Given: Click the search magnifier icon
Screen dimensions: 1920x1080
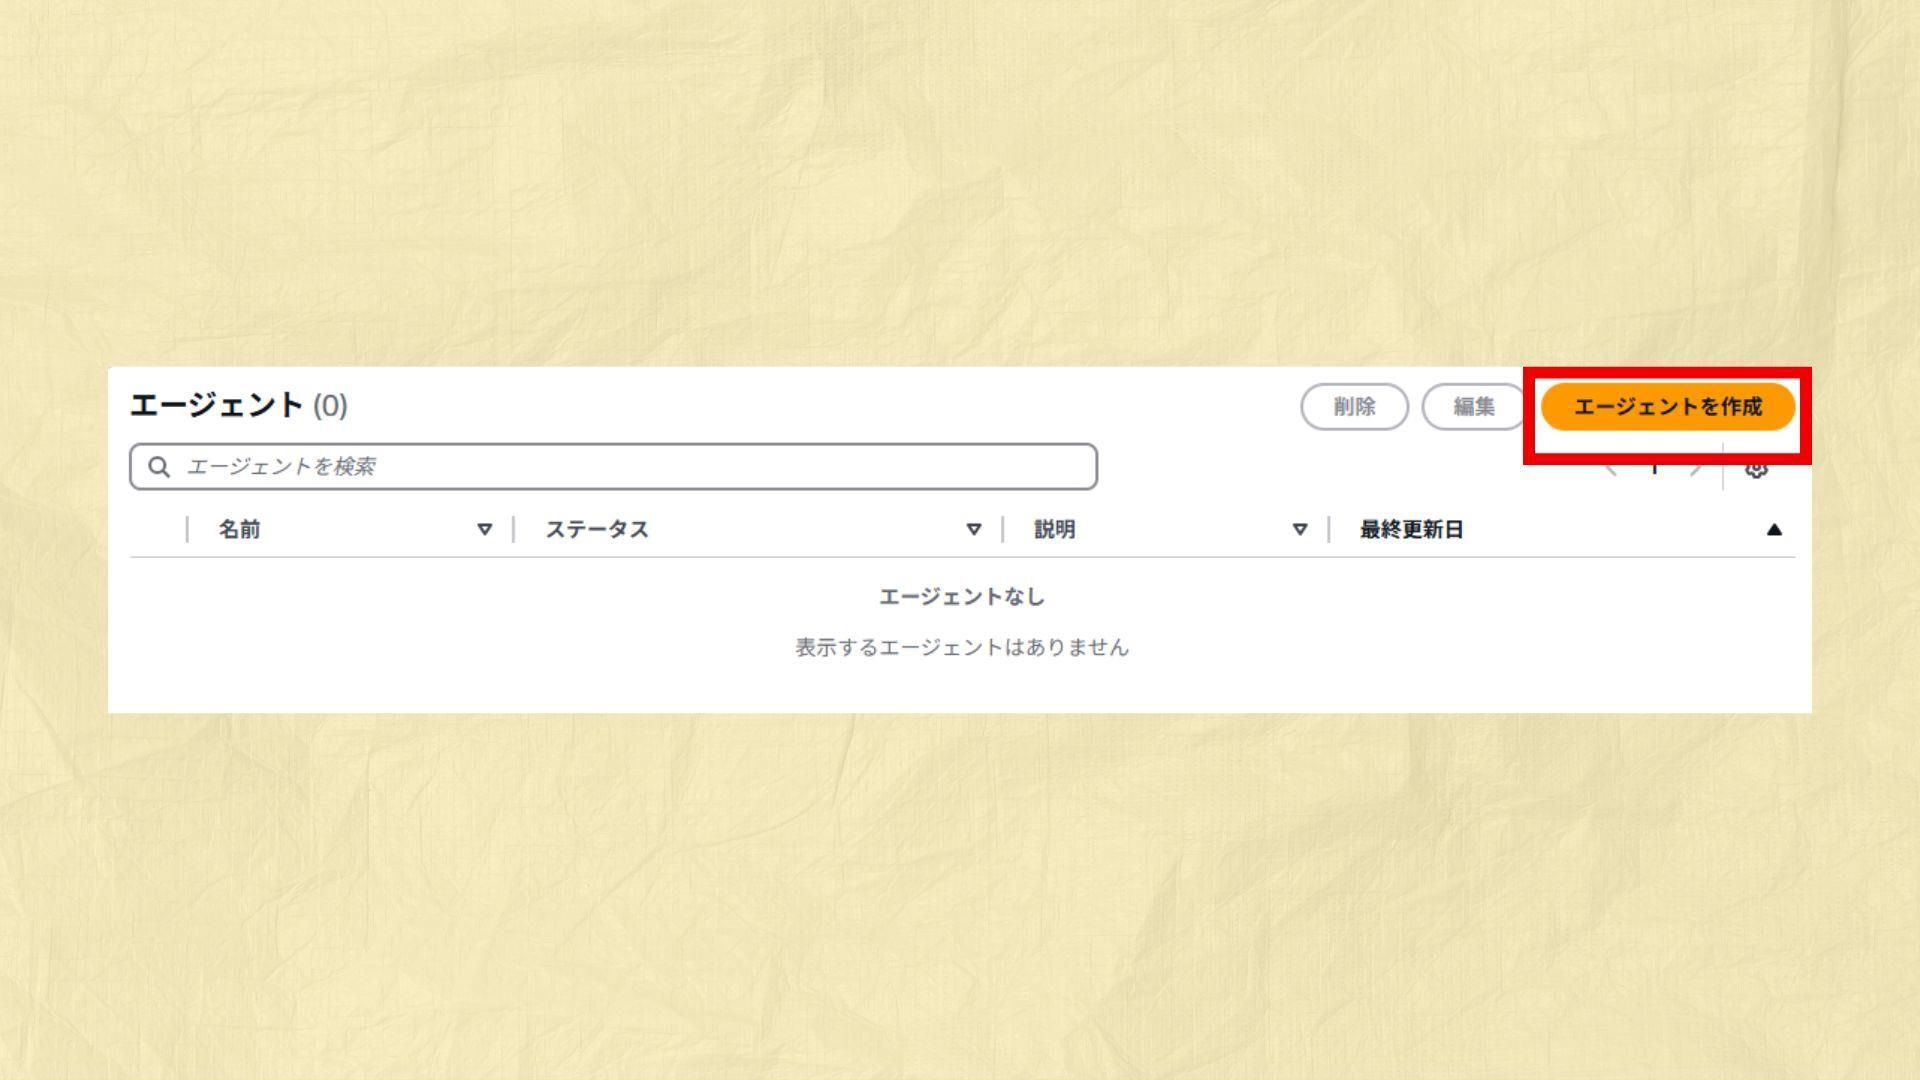Looking at the screenshot, I should click(x=159, y=467).
